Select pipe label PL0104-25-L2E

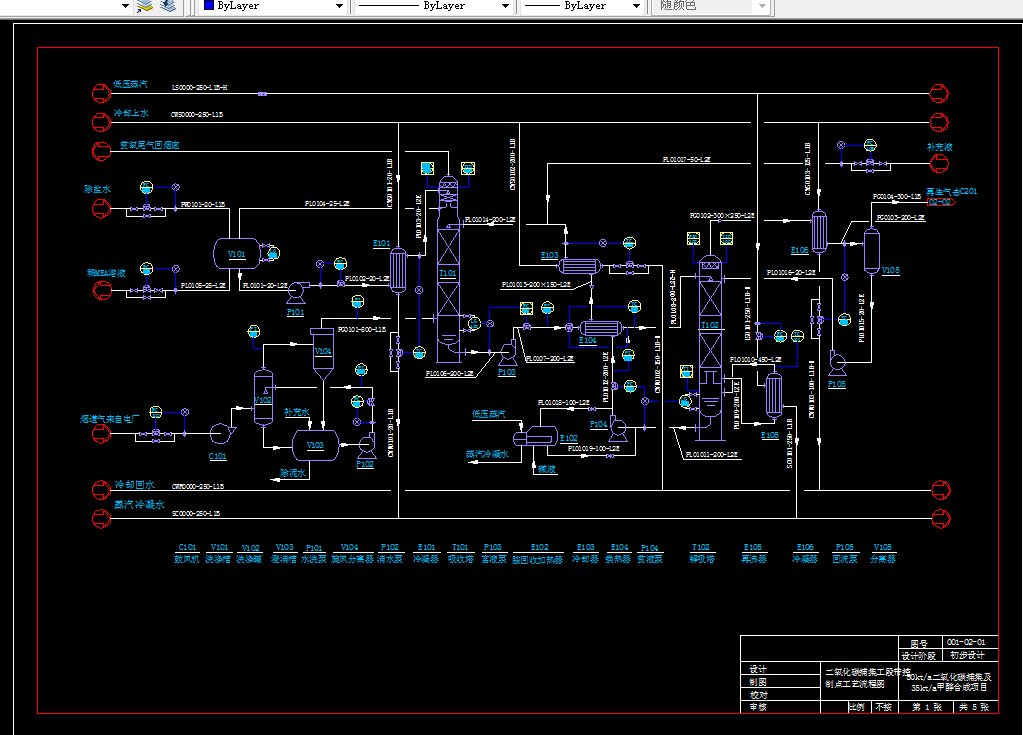point(327,203)
